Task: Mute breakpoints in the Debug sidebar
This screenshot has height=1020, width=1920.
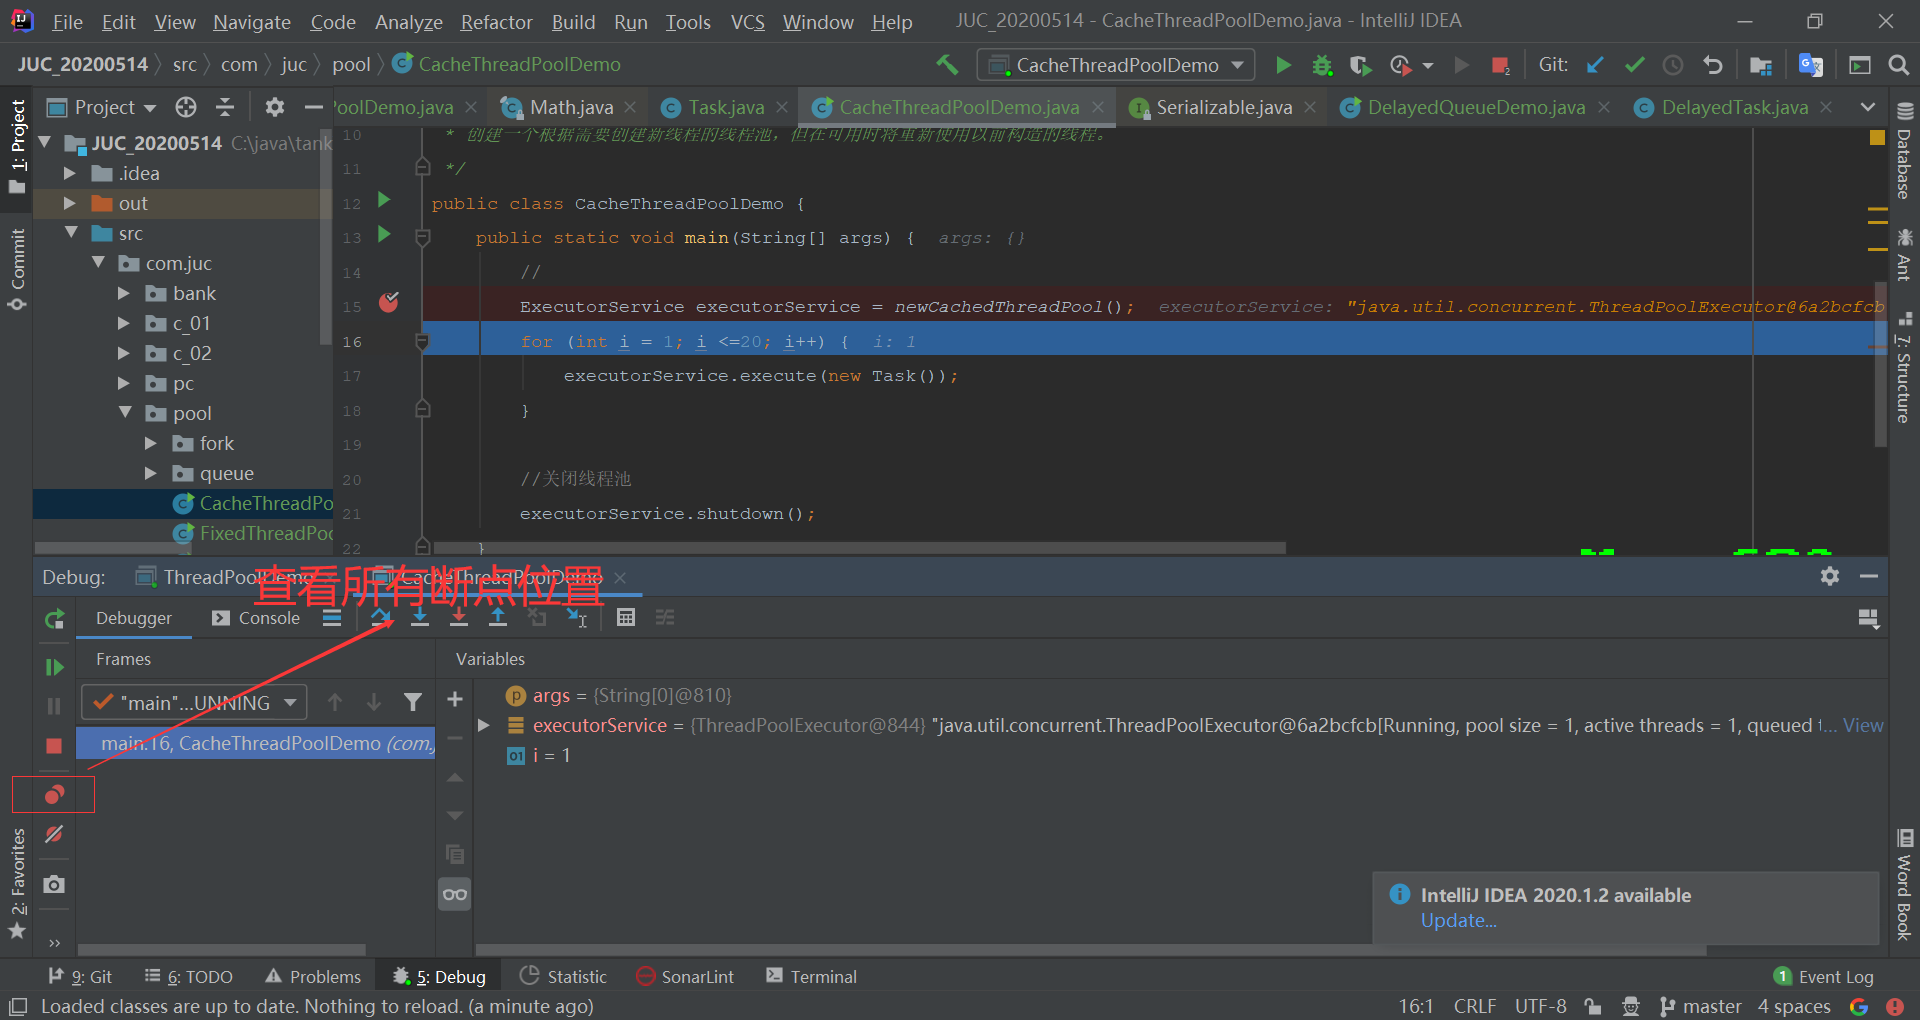Action: pos(54,835)
